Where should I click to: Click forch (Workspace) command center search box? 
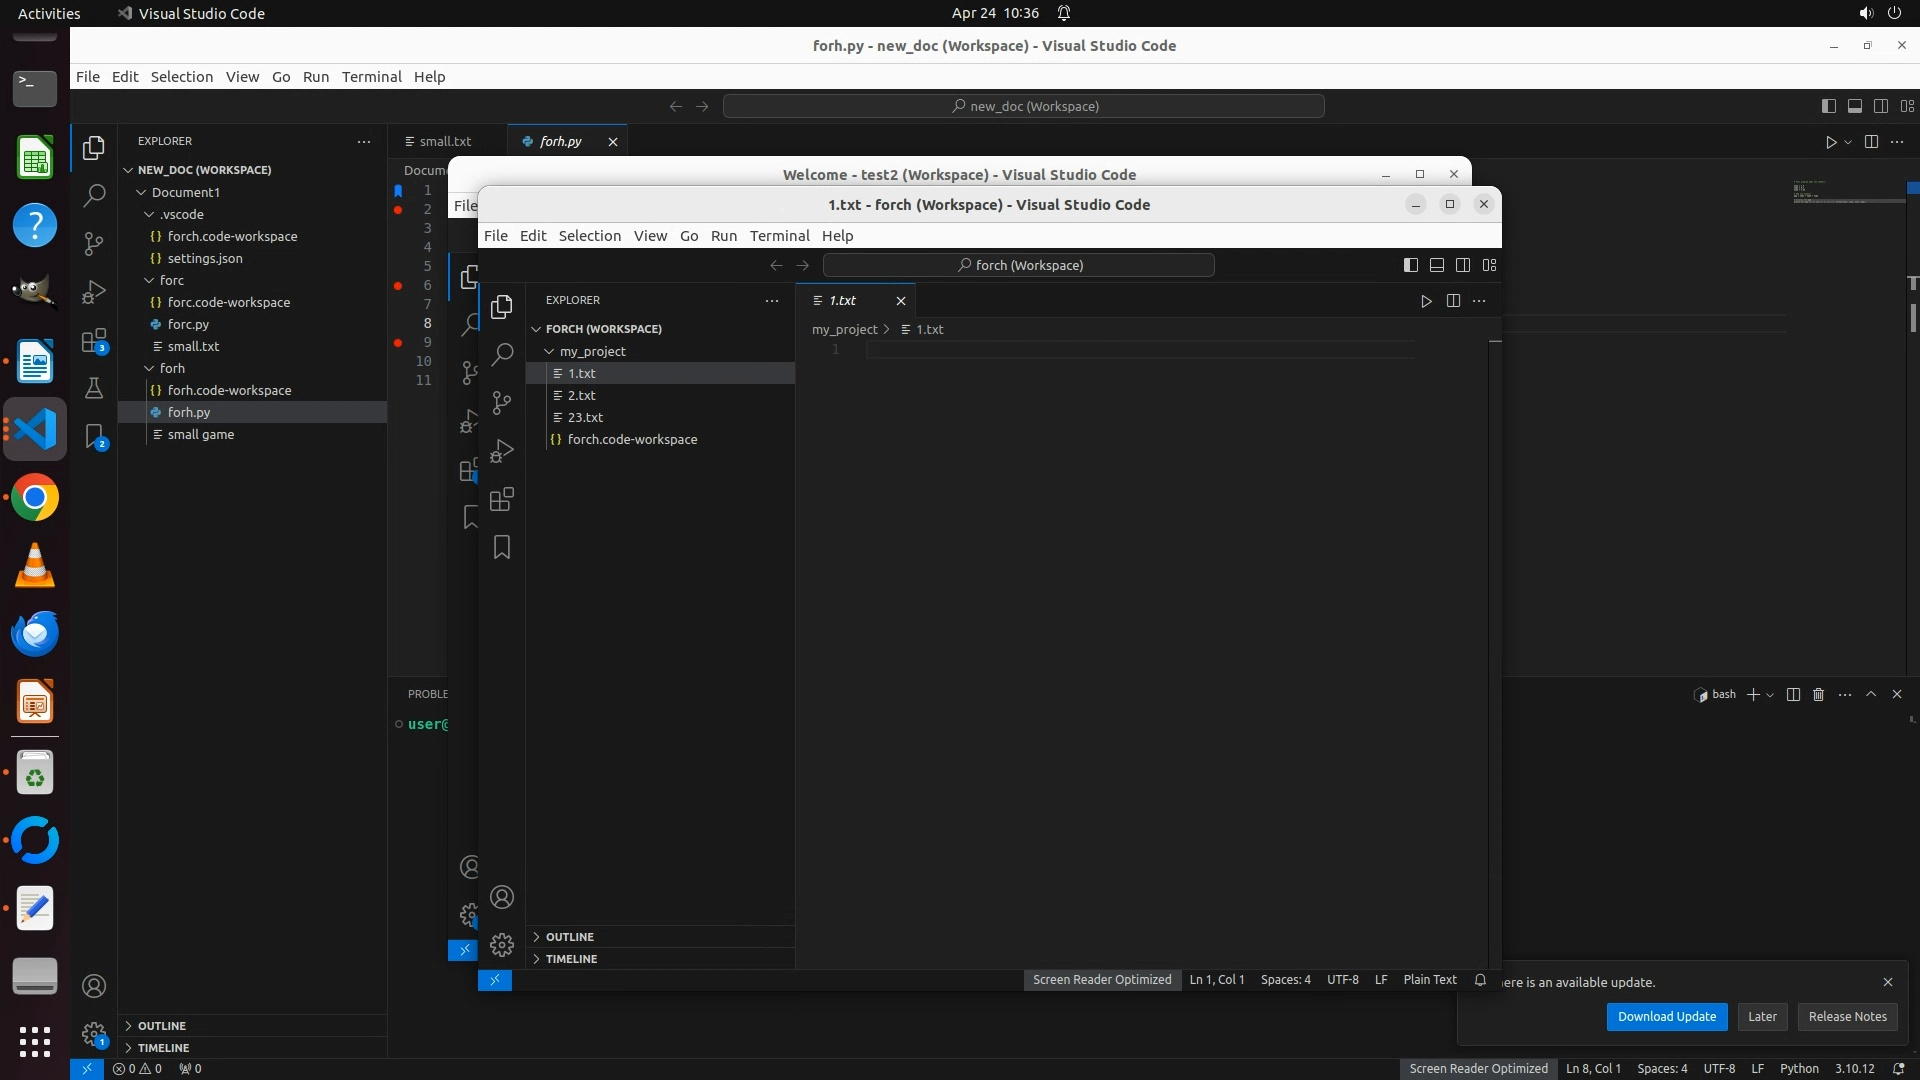(x=1018, y=265)
